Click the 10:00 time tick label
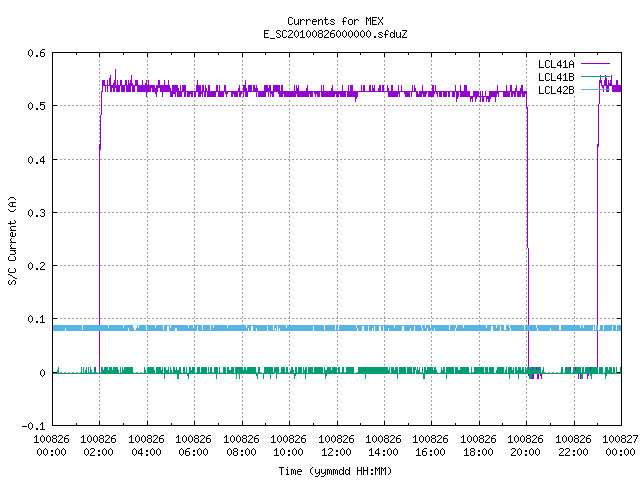This screenshot has height=480, width=640. click(288, 452)
